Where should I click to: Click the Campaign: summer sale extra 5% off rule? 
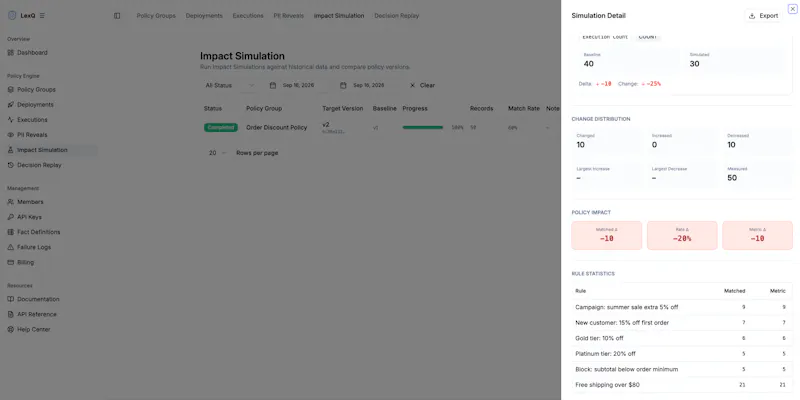(x=627, y=307)
